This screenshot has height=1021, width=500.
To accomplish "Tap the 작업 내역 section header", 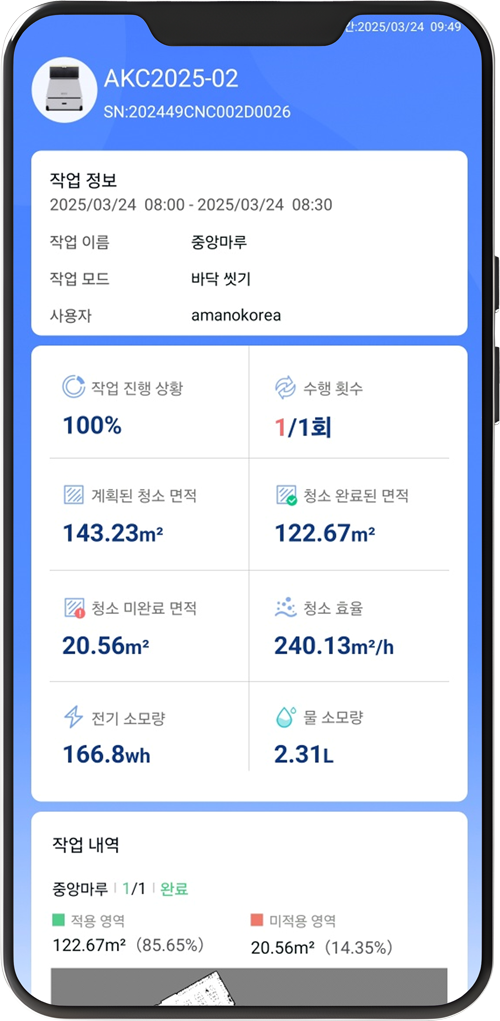I will (x=85, y=846).
